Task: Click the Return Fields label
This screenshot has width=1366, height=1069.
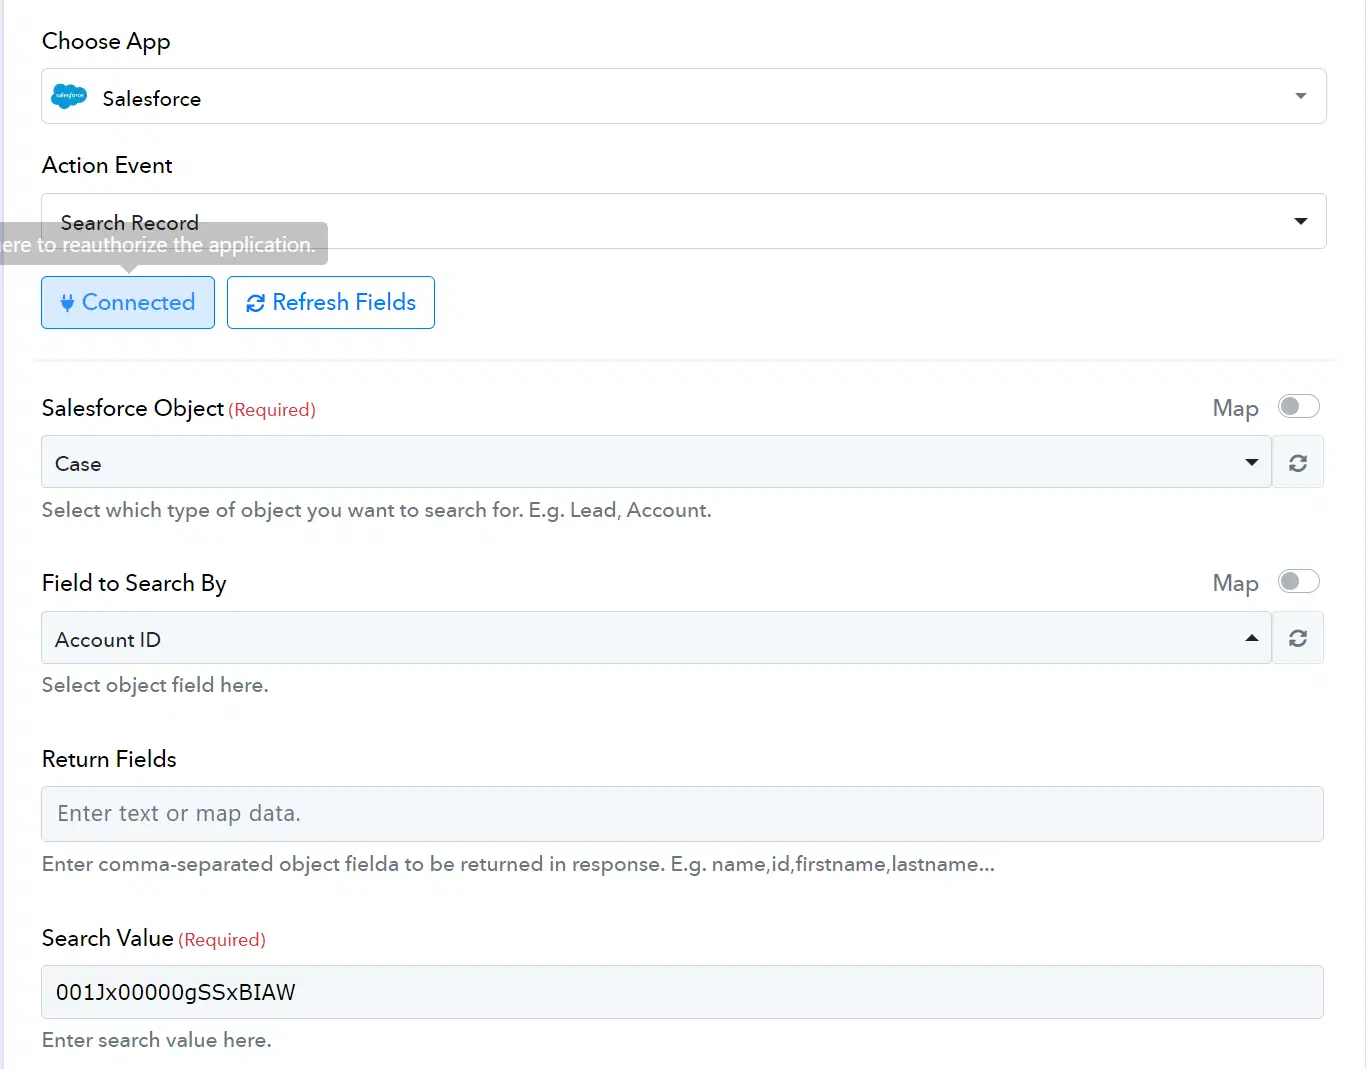Action: 109,759
